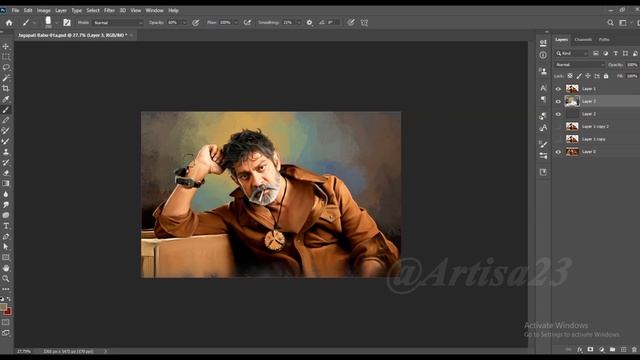
Task: Toggle lock image pixels brush icon
Action: pyautogui.click(x=579, y=76)
